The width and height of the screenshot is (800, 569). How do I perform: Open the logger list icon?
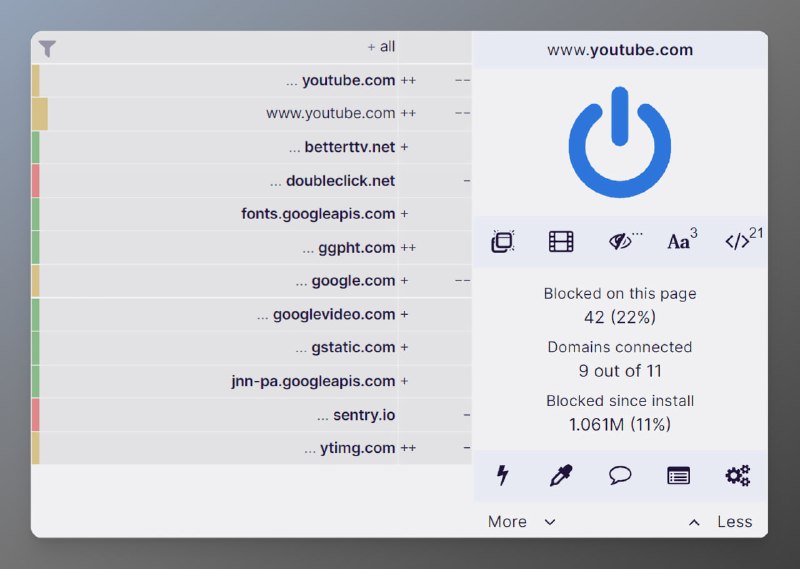point(679,475)
